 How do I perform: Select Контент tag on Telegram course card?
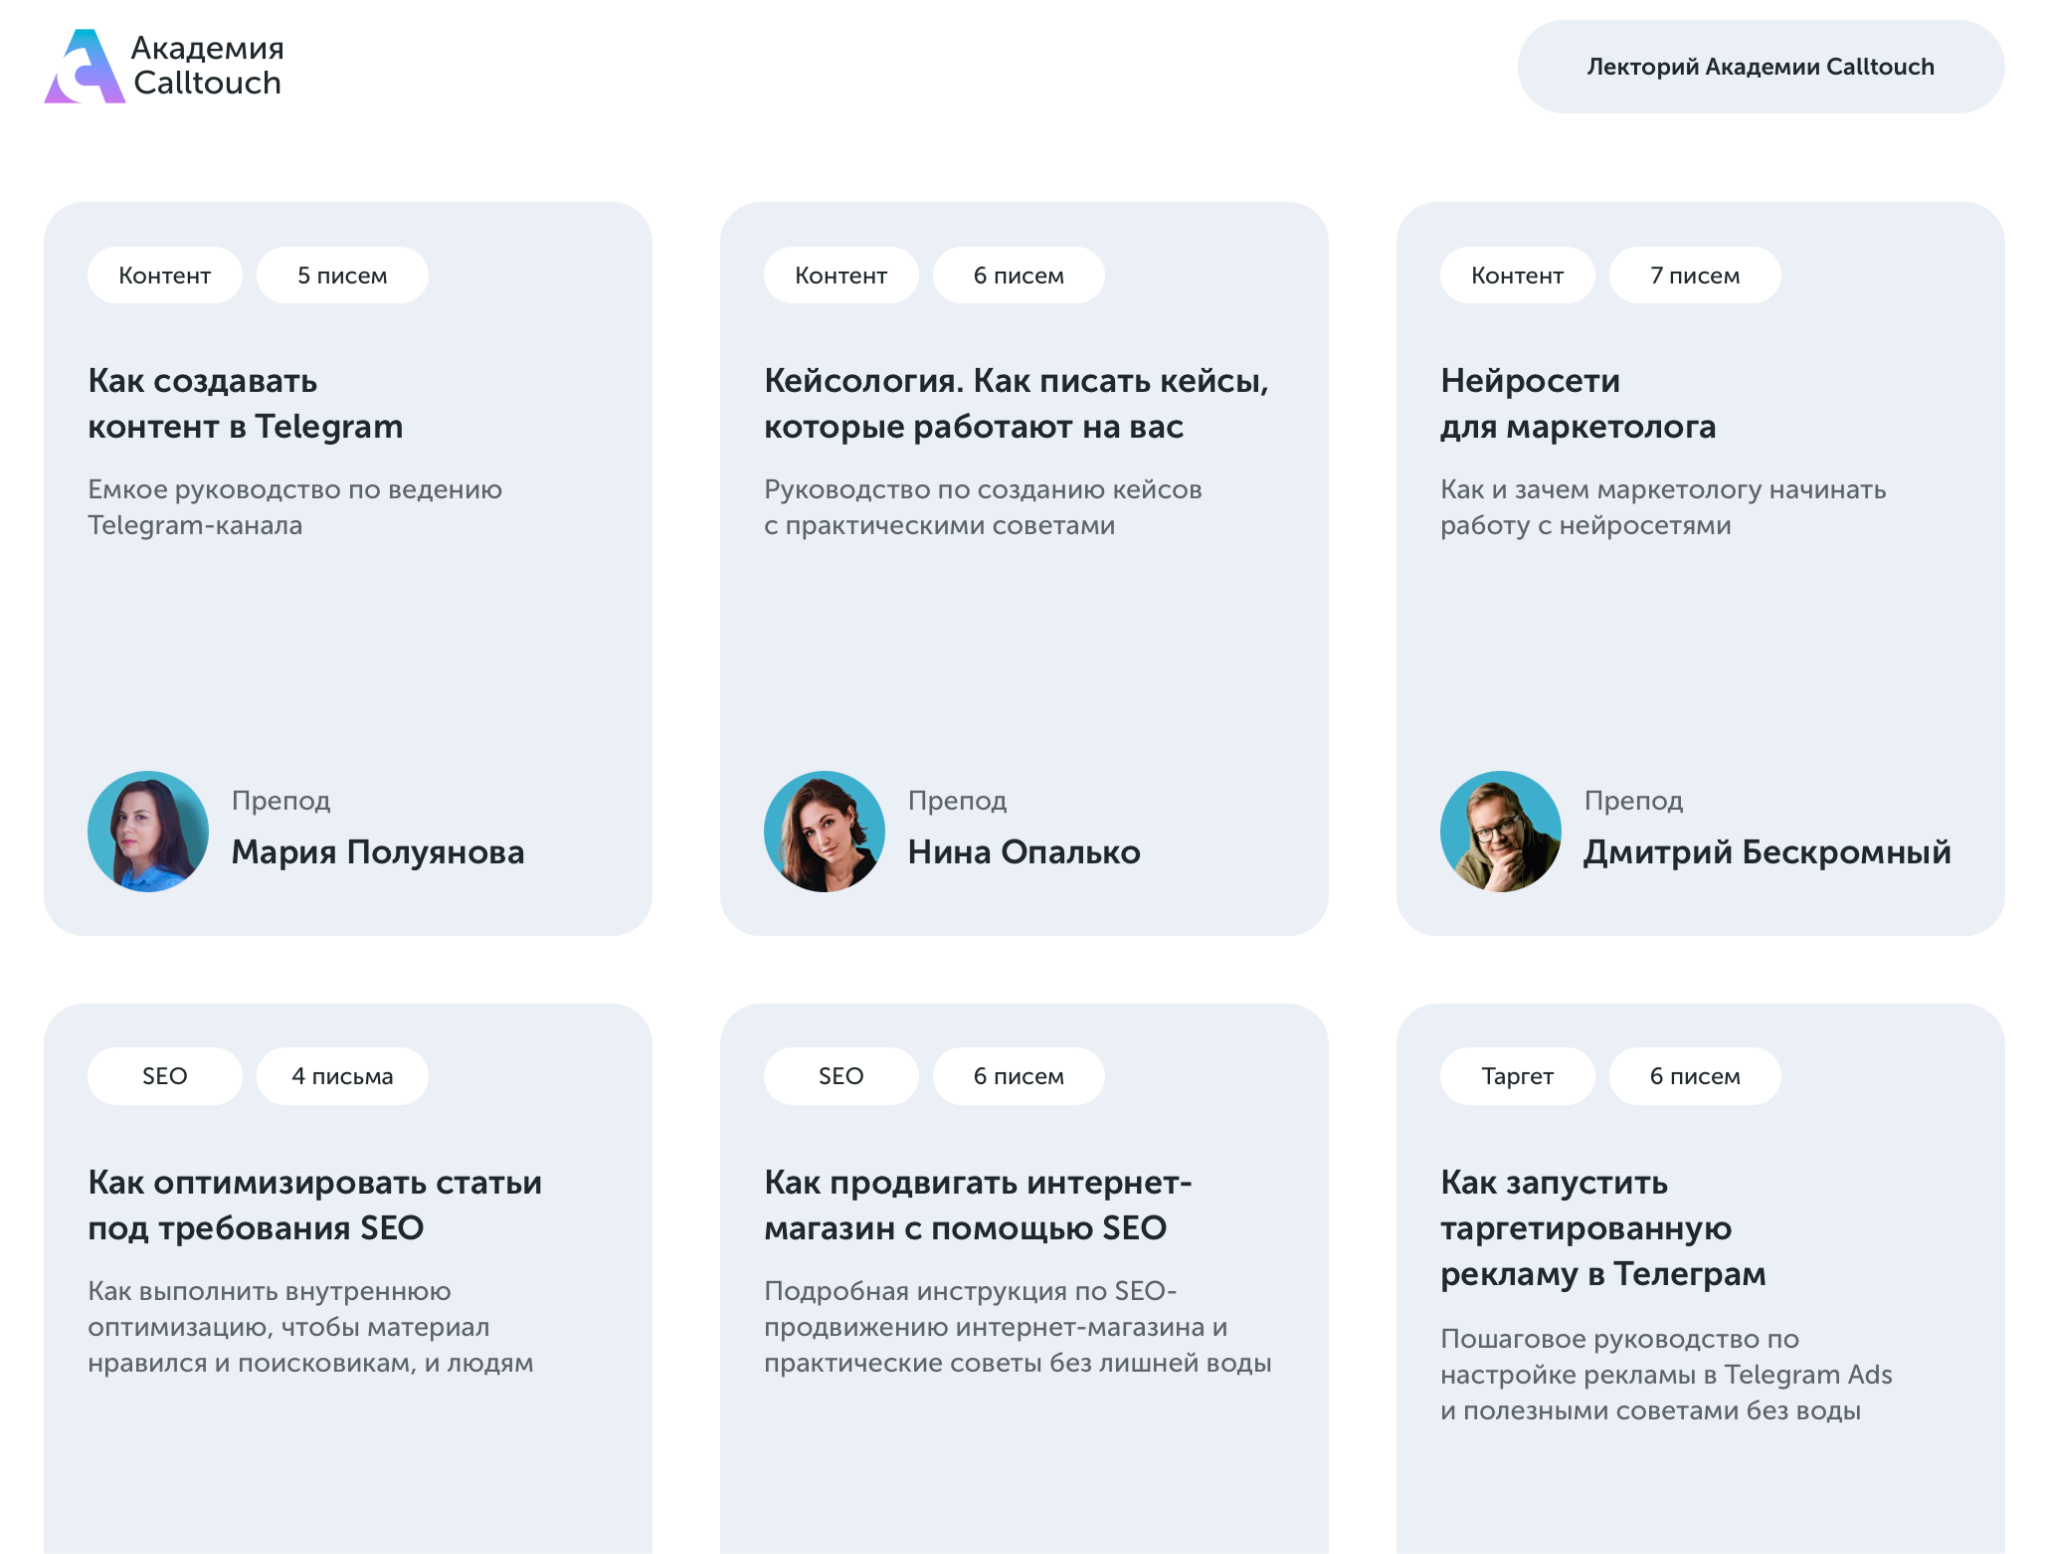point(165,275)
